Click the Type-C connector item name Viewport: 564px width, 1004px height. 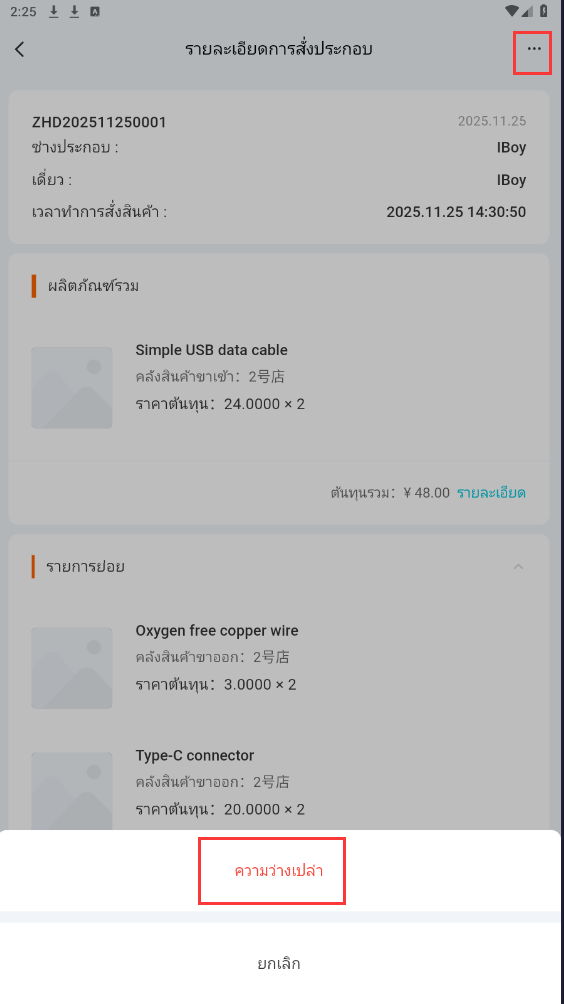click(195, 756)
